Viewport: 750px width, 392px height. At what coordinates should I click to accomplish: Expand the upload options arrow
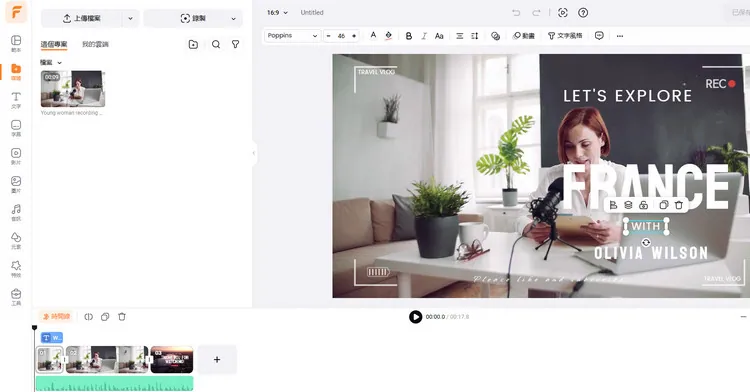coord(131,18)
